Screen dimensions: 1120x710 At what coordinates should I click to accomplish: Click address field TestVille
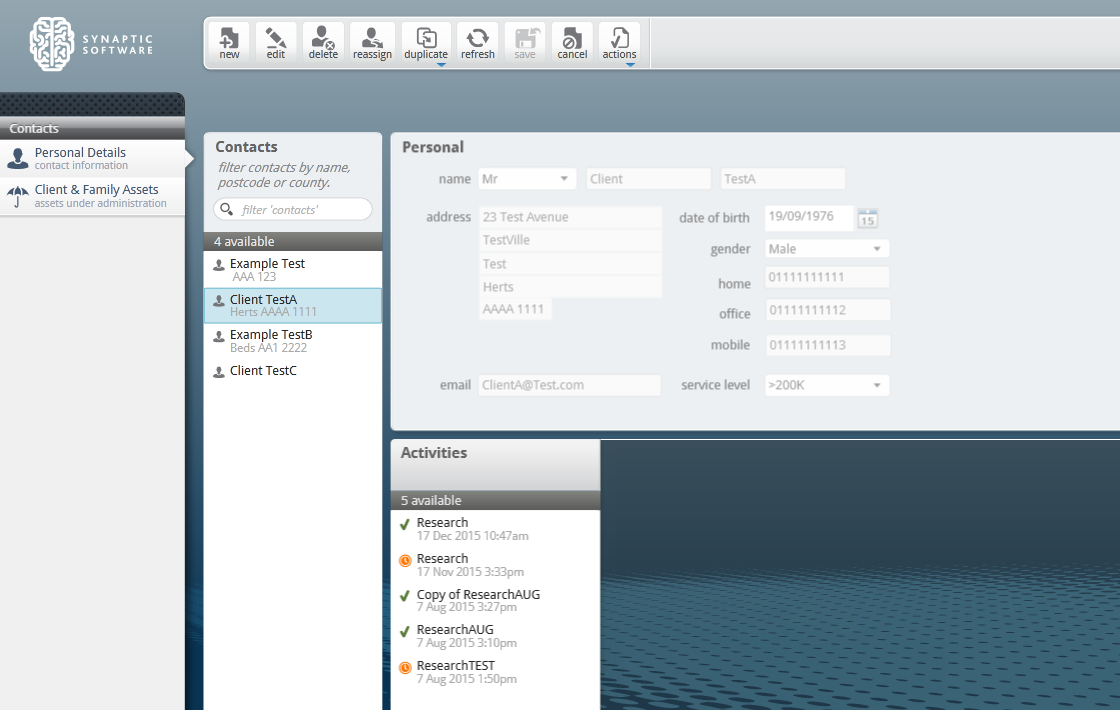(570, 240)
